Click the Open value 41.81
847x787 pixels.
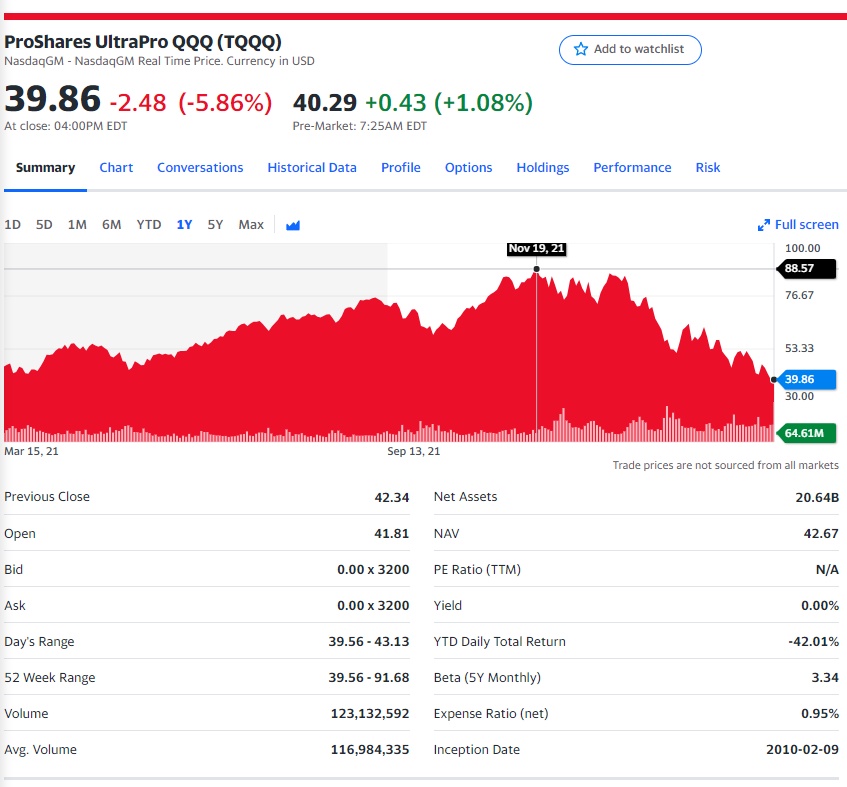pos(392,534)
